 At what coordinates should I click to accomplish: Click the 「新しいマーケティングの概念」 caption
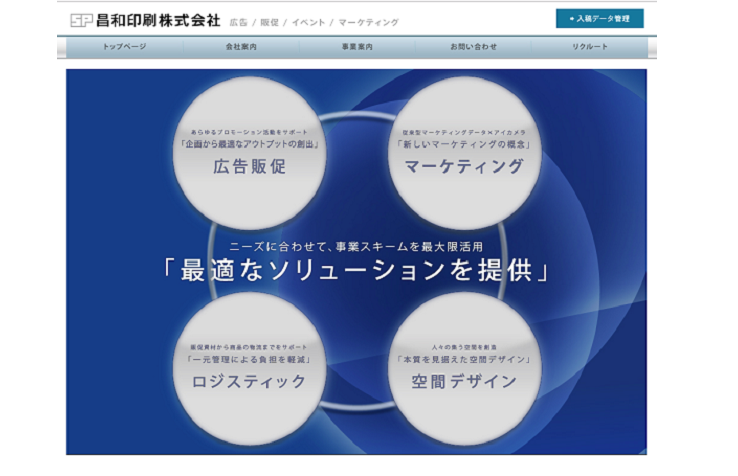(x=464, y=144)
